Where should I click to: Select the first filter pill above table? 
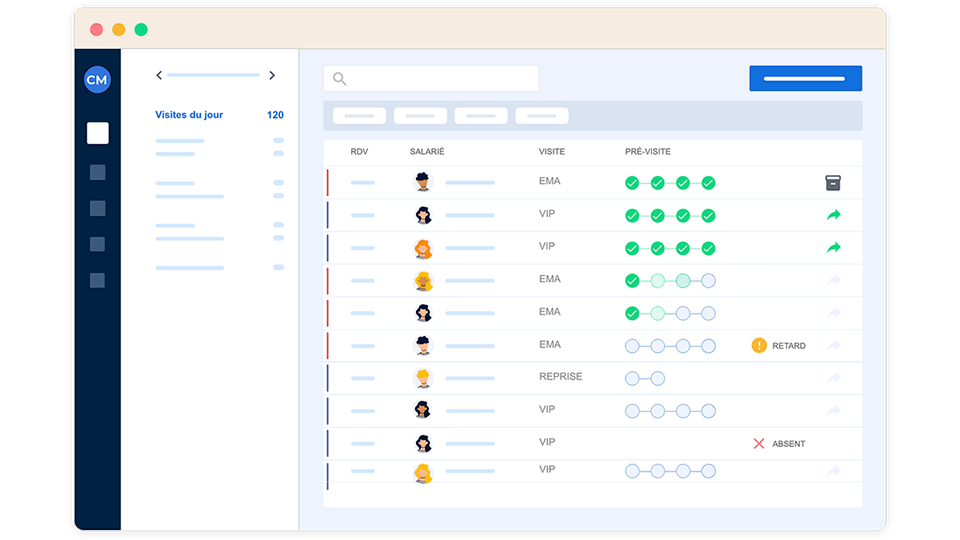359,116
